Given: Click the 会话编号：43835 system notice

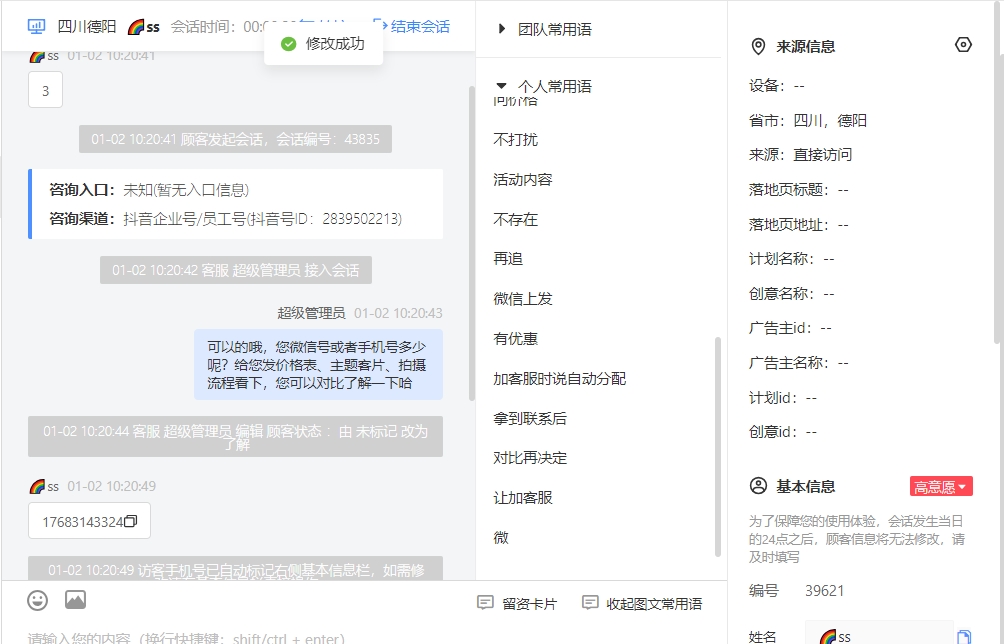Looking at the screenshot, I should (236, 139).
